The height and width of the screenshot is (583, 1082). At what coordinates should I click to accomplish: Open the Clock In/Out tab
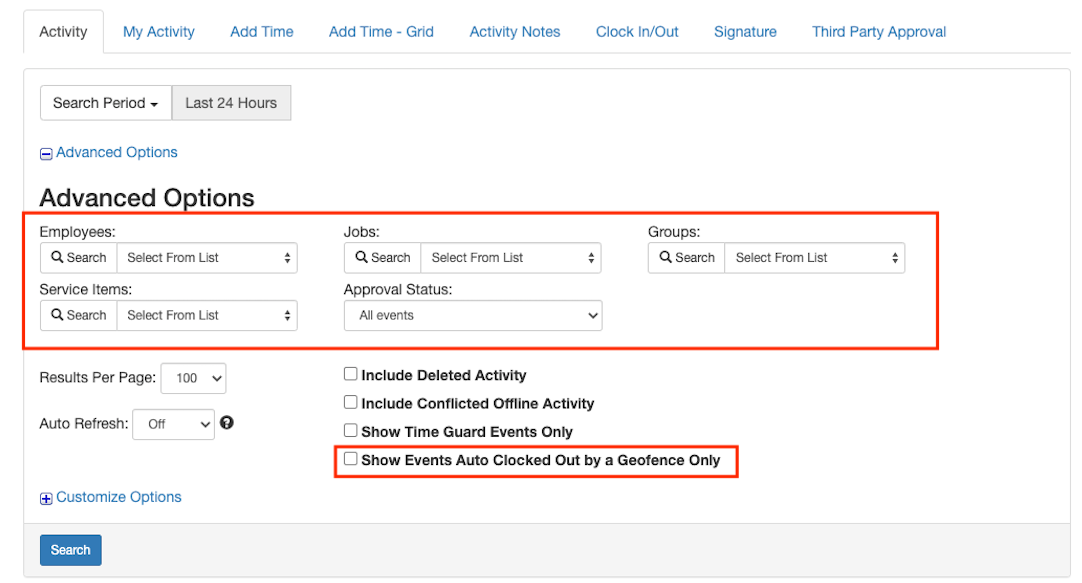pos(637,32)
